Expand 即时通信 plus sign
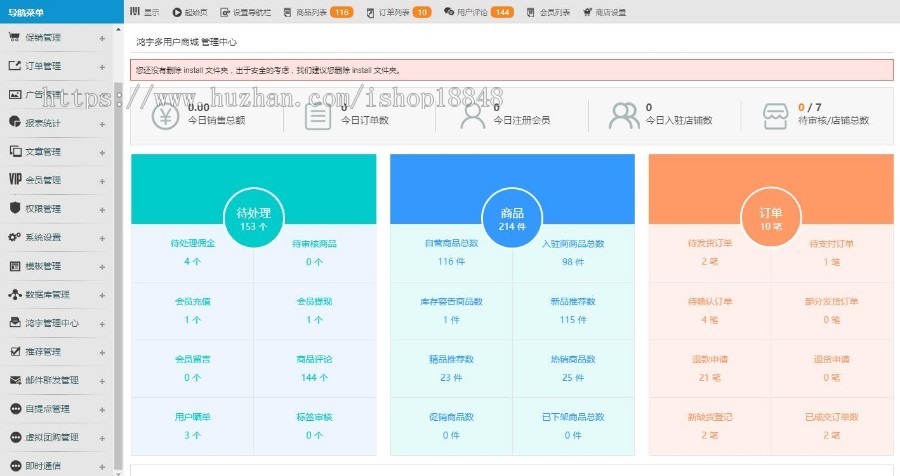Image resolution: width=900 pixels, height=476 pixels. (102, 467)
